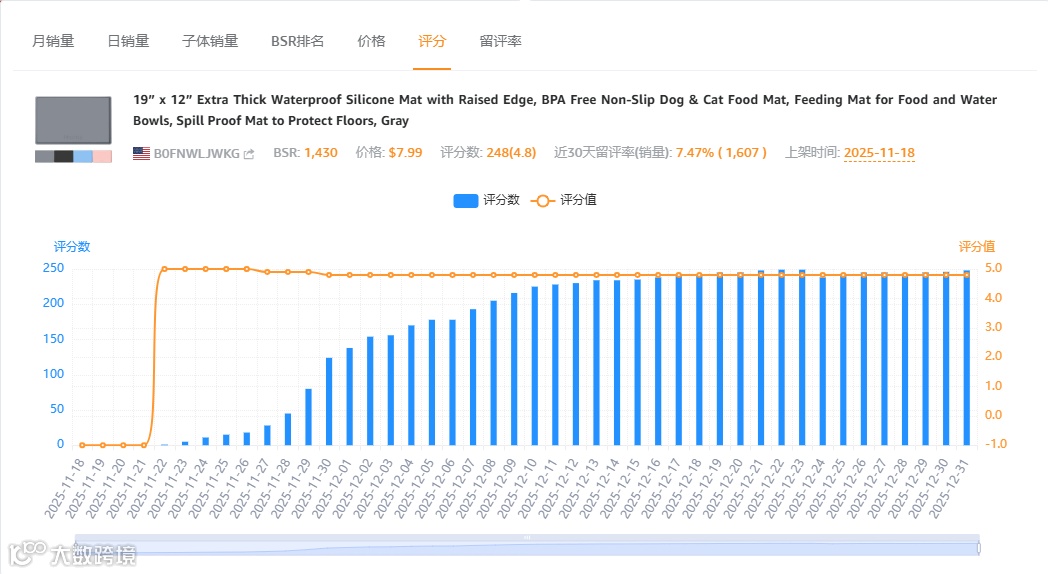Image resolution: width=1048 pixels, height=574 pixels.
Task: Click the left axis title 评分数
Action: pos(72,247)
